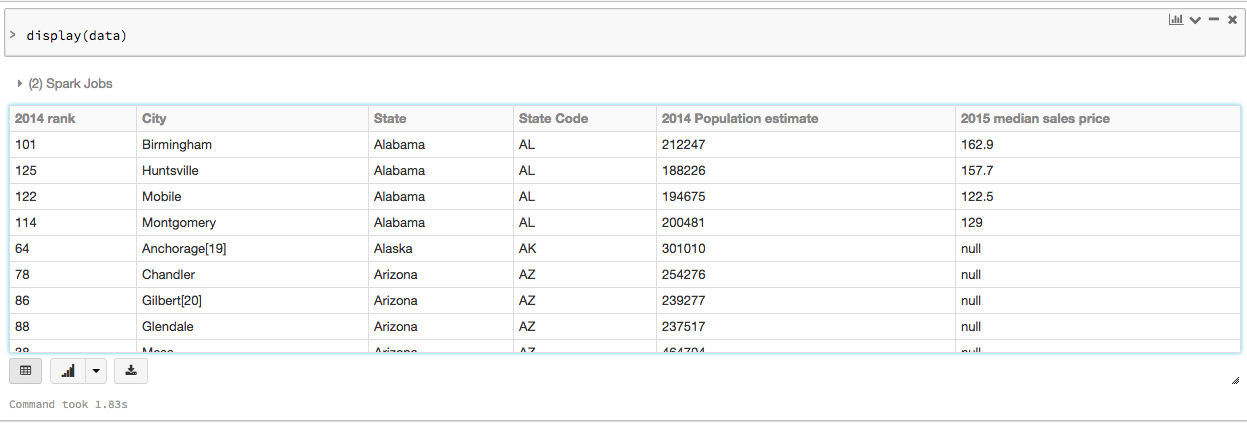Select the Birmingham cell in the table
The height and width of the screenshot is (424, 1247).
177,145
